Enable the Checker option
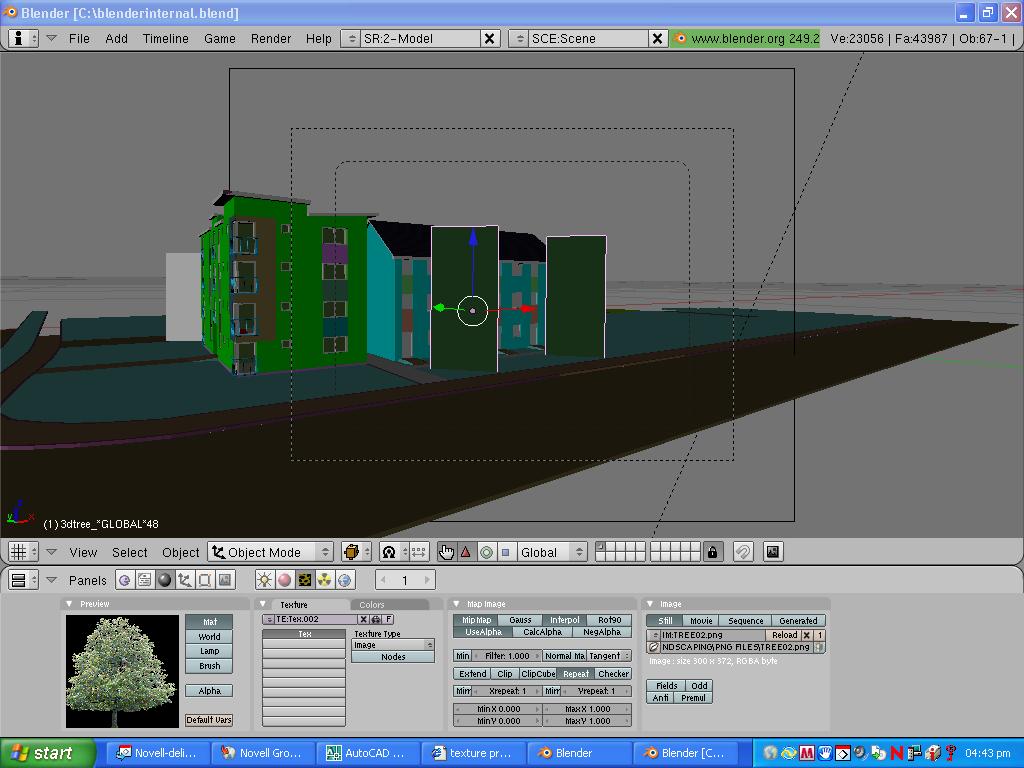Viewport: 1024px width, 768px height. pos(613,673)
